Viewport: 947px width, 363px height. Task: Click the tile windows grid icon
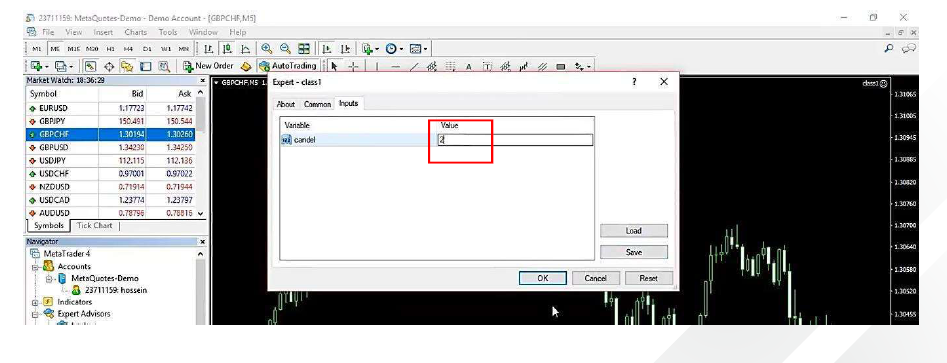click(x=304, y=49)
